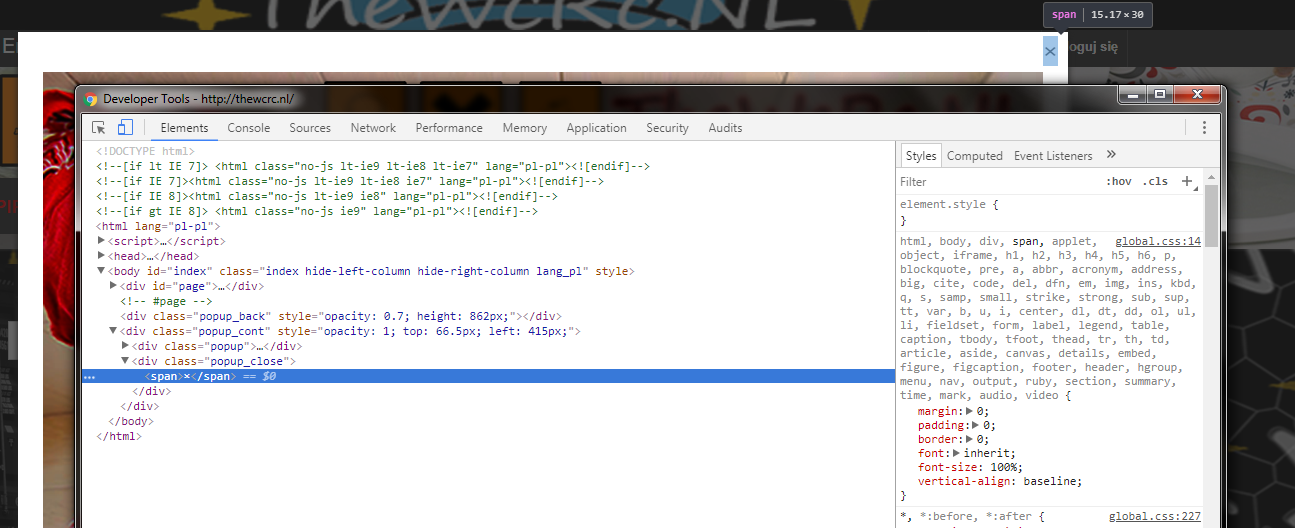Collapse the body id="index" node

(x=101, y=271)
